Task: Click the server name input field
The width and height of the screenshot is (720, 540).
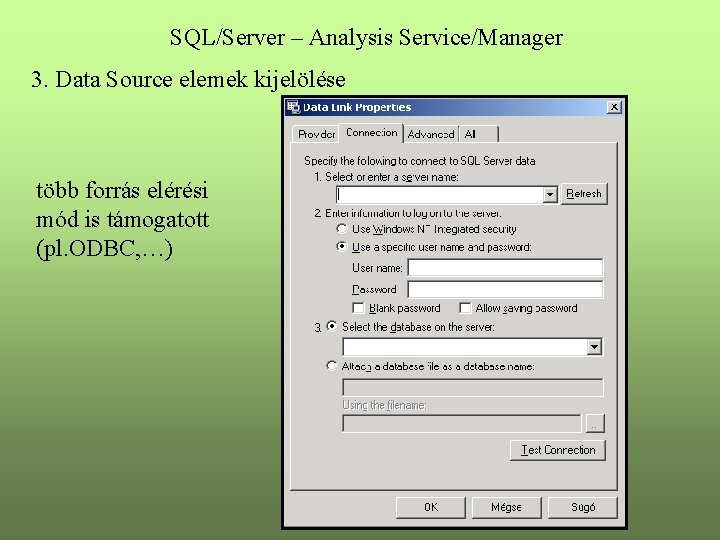Action: [440, 195]
